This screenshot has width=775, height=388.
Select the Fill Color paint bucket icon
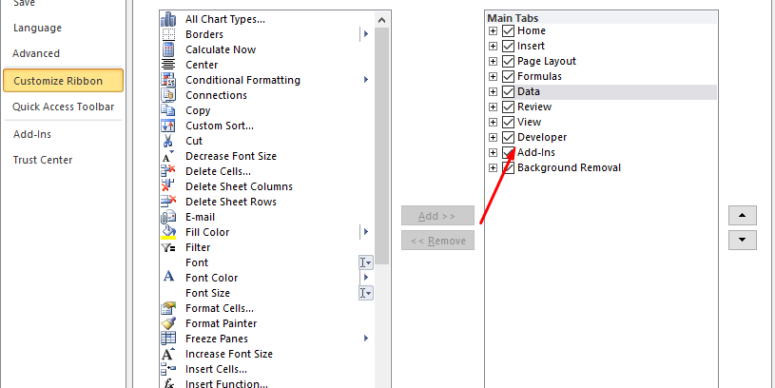(x=169, y=232)
